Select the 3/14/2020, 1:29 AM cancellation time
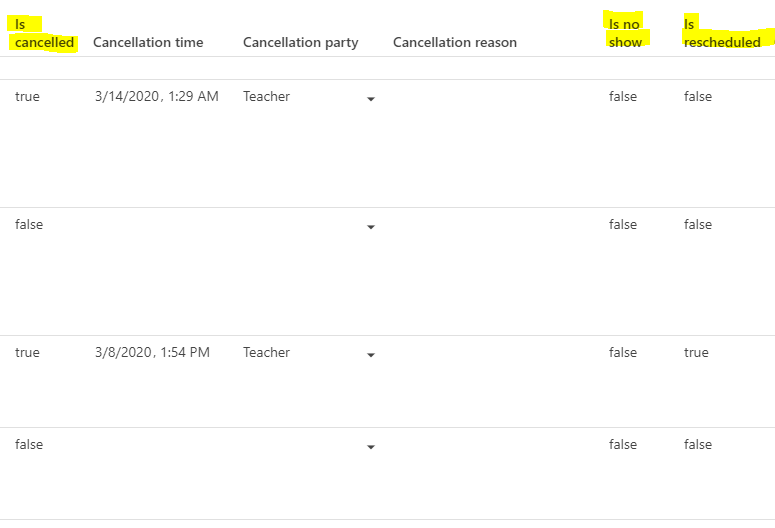 (x=157, y=97)
